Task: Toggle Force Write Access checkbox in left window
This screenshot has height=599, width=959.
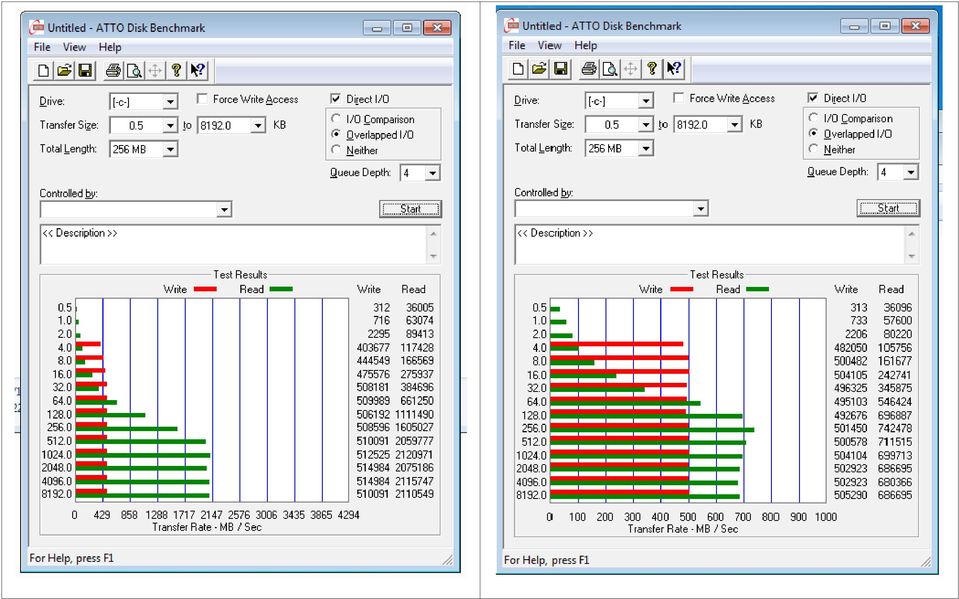Action: click(x=202, y=99)
